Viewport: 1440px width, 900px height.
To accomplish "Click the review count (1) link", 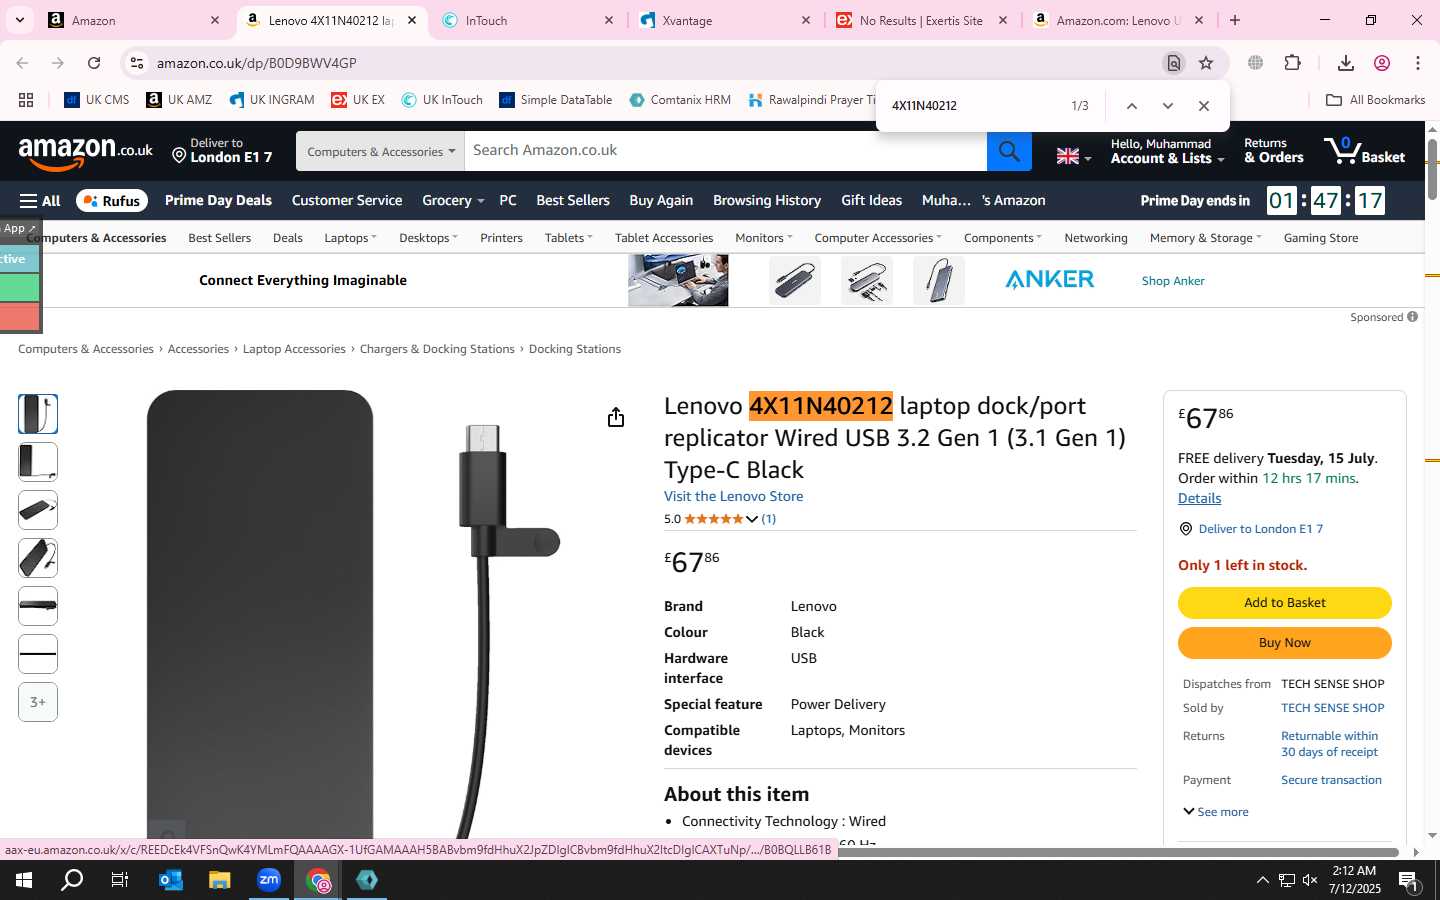I will 768,519.
